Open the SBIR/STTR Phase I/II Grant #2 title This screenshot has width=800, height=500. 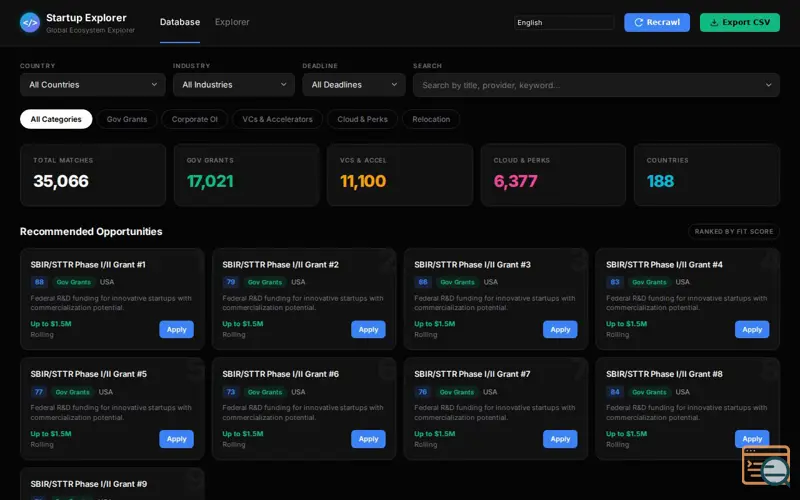tap(280, 264)
